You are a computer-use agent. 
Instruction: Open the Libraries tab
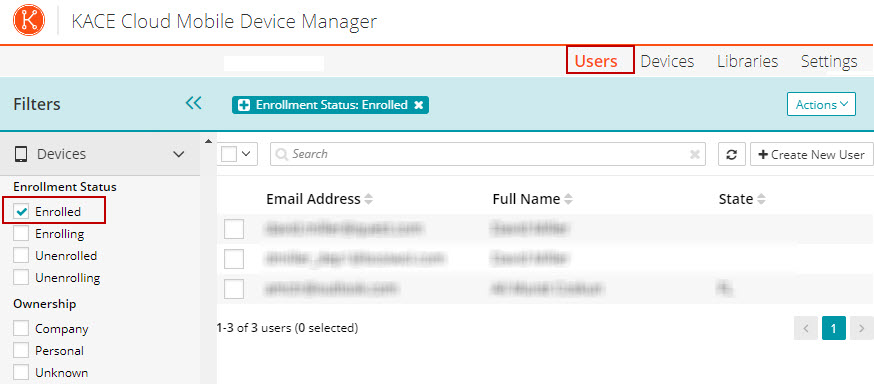click(x=747, y=61)
